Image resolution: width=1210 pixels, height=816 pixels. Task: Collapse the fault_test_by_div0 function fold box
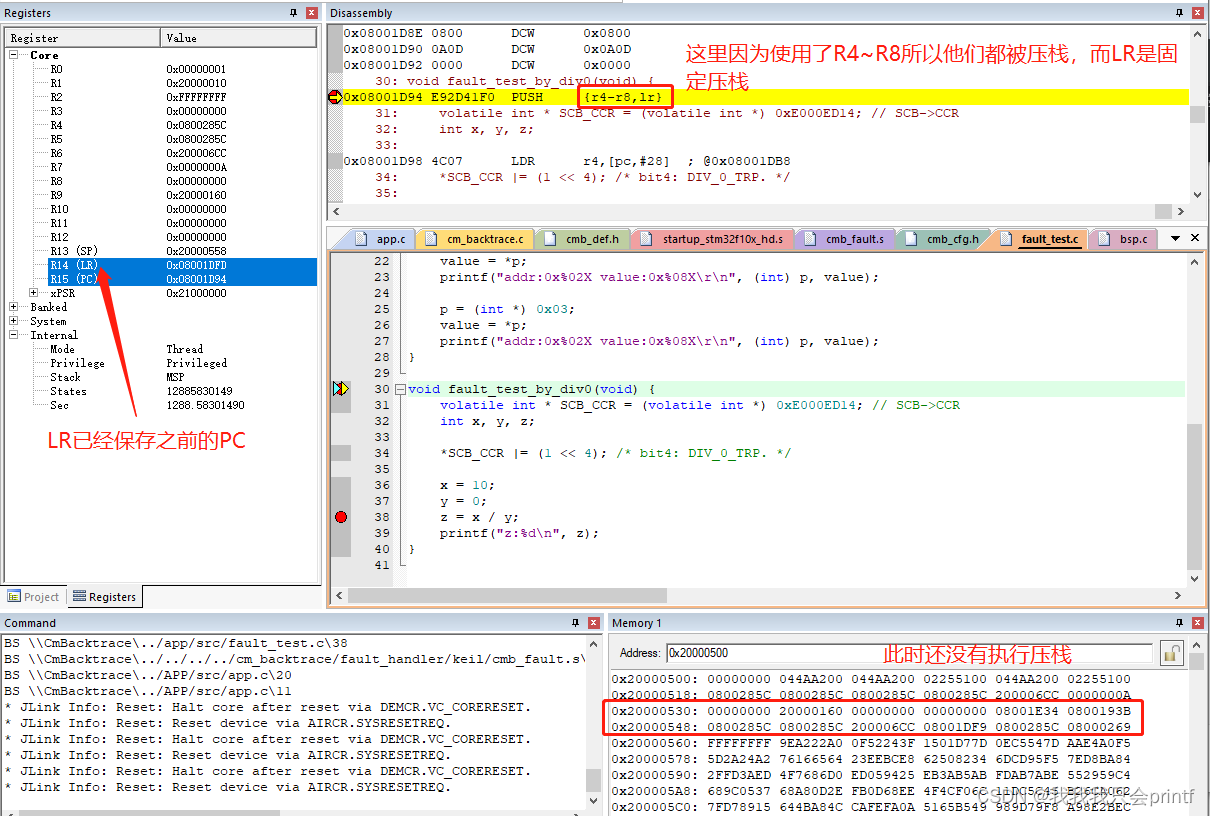tap(400, 389)
